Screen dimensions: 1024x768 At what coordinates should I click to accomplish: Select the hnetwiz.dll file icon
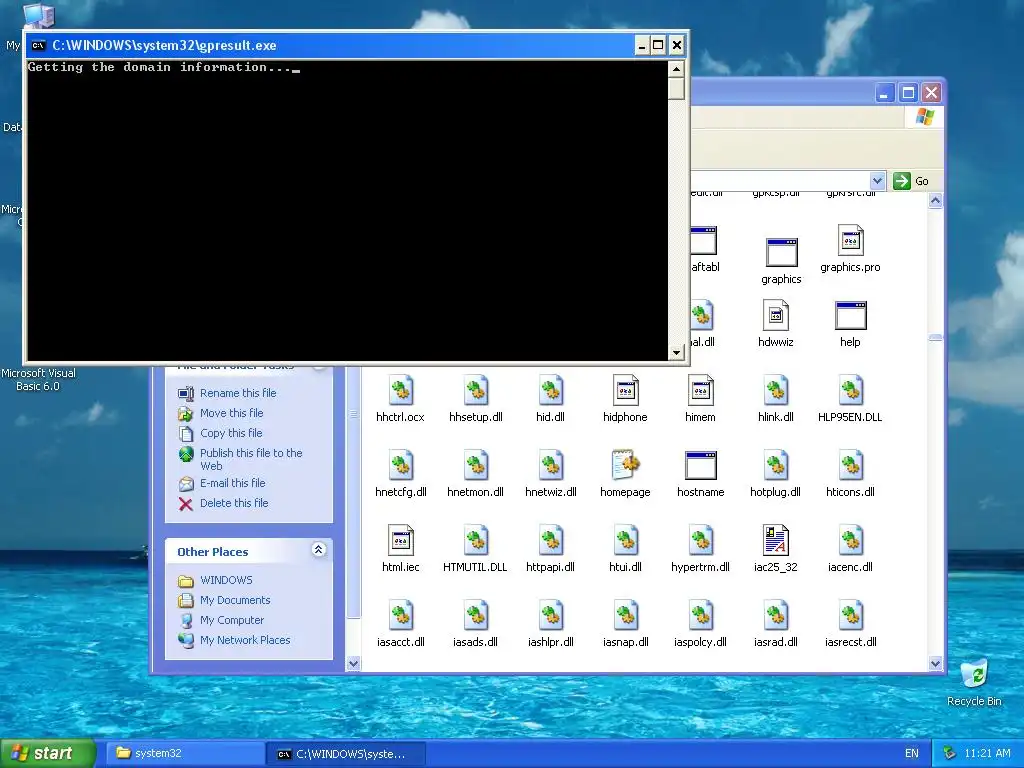[551, 466]
